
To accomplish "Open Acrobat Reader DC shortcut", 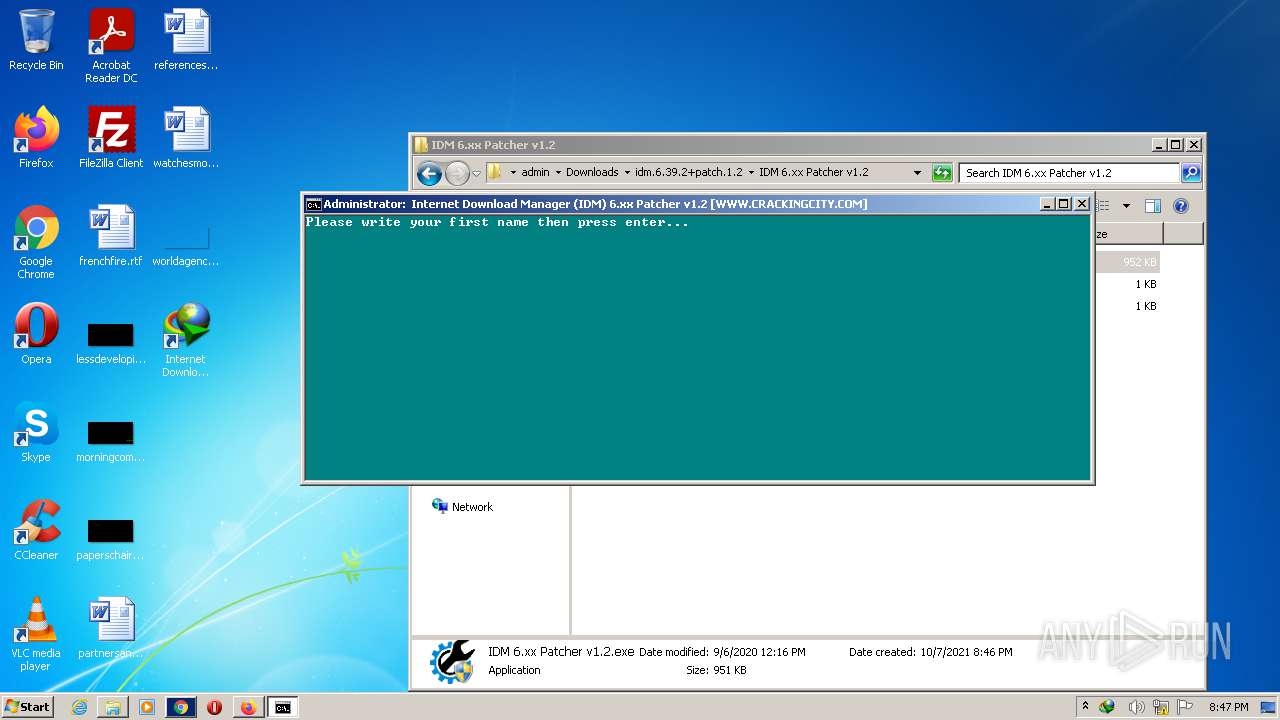I will click(x=111, y=46).
